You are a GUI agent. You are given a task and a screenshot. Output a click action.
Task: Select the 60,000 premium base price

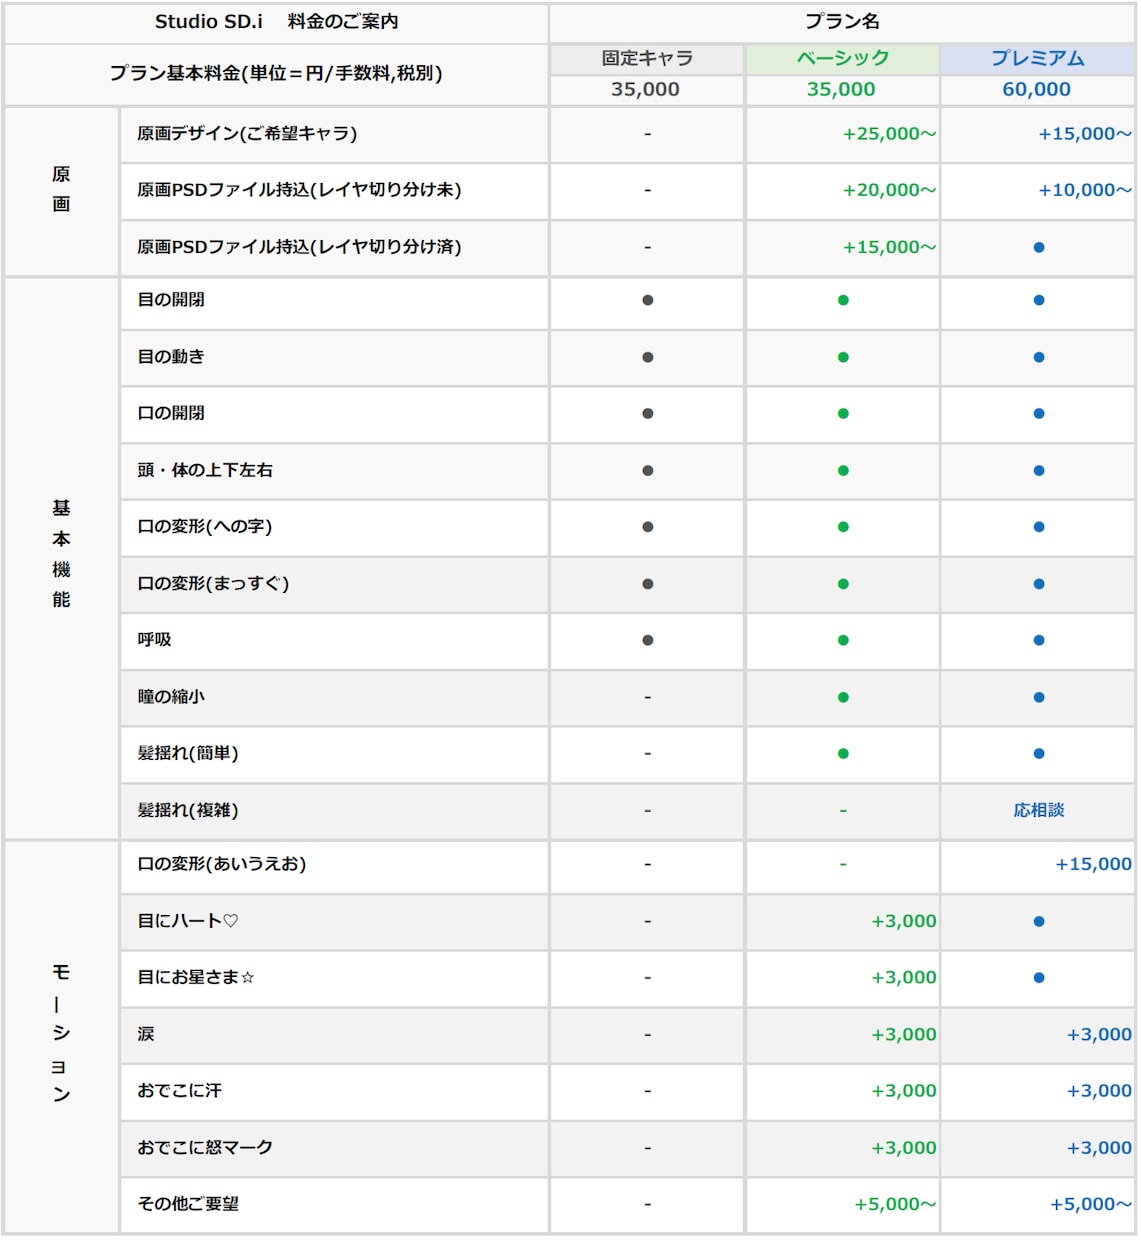click(1037, 89)
